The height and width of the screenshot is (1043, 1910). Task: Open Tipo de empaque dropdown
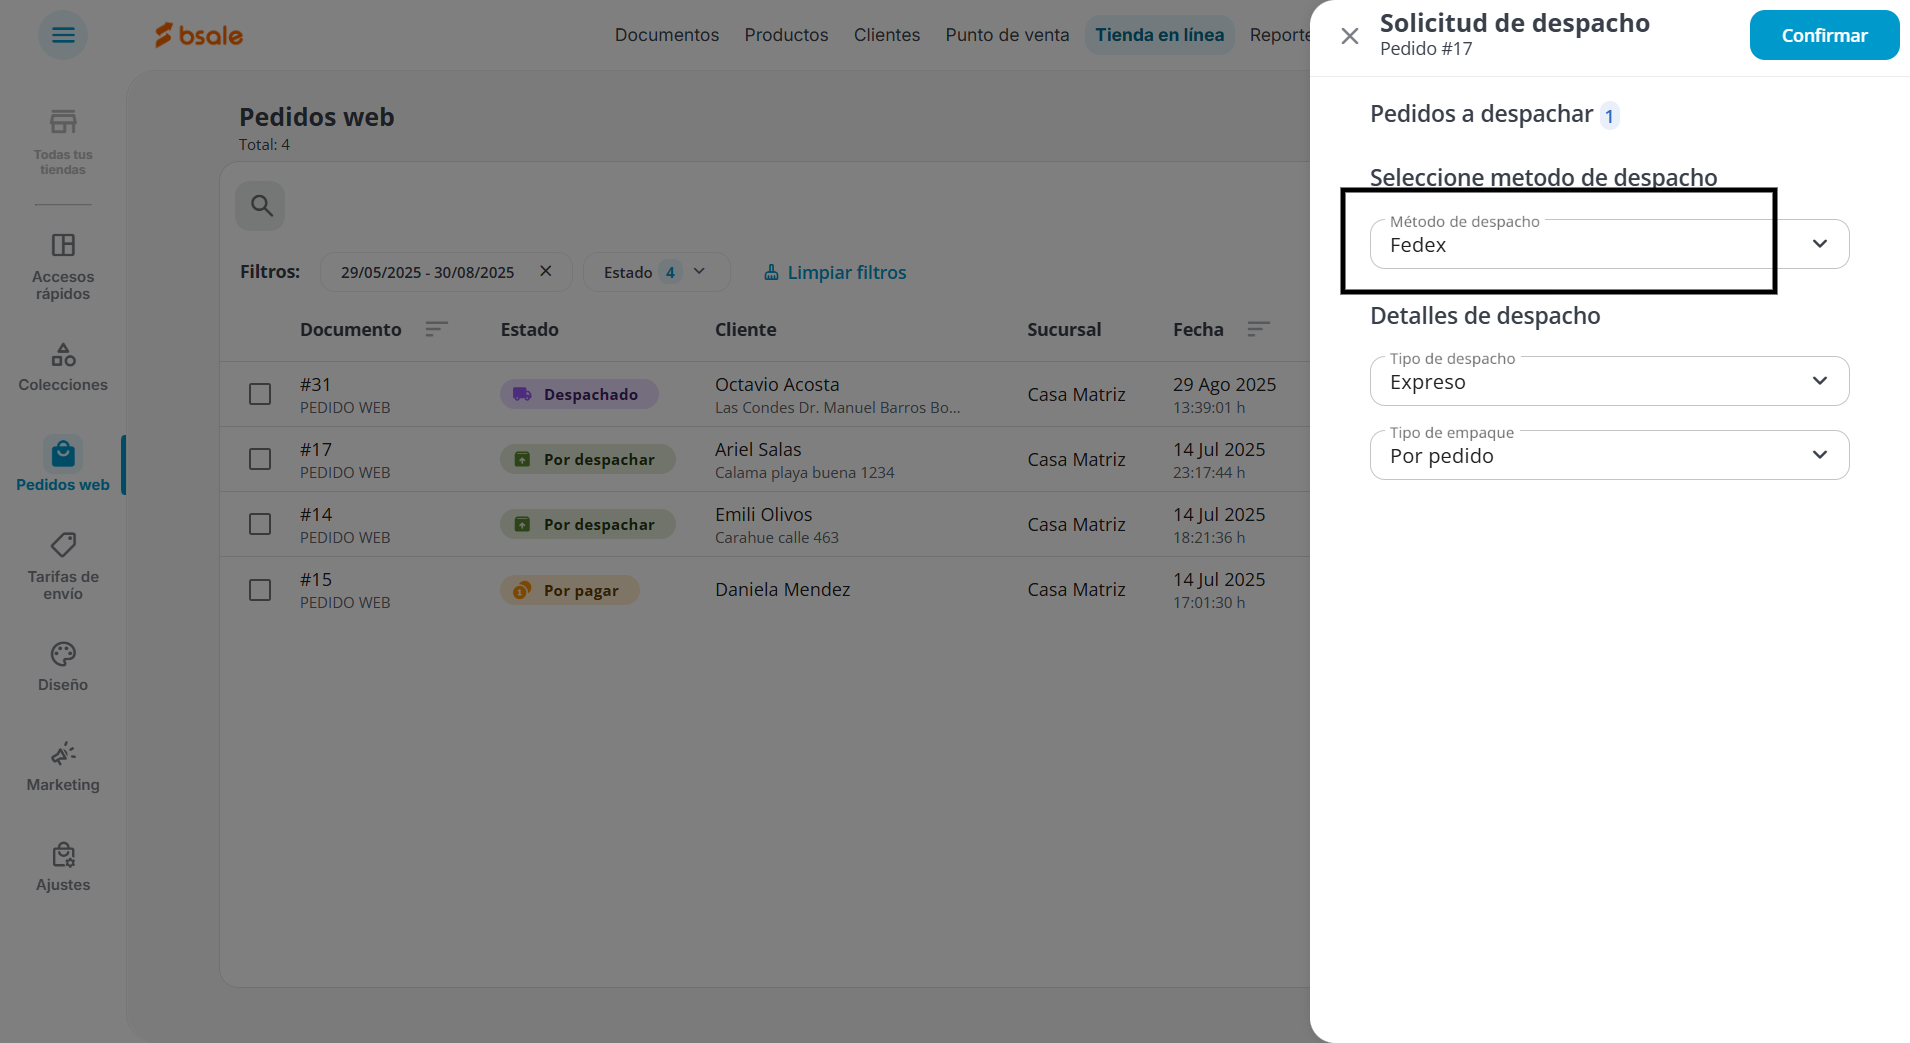pyautogui.click(x=1610, y=455)
